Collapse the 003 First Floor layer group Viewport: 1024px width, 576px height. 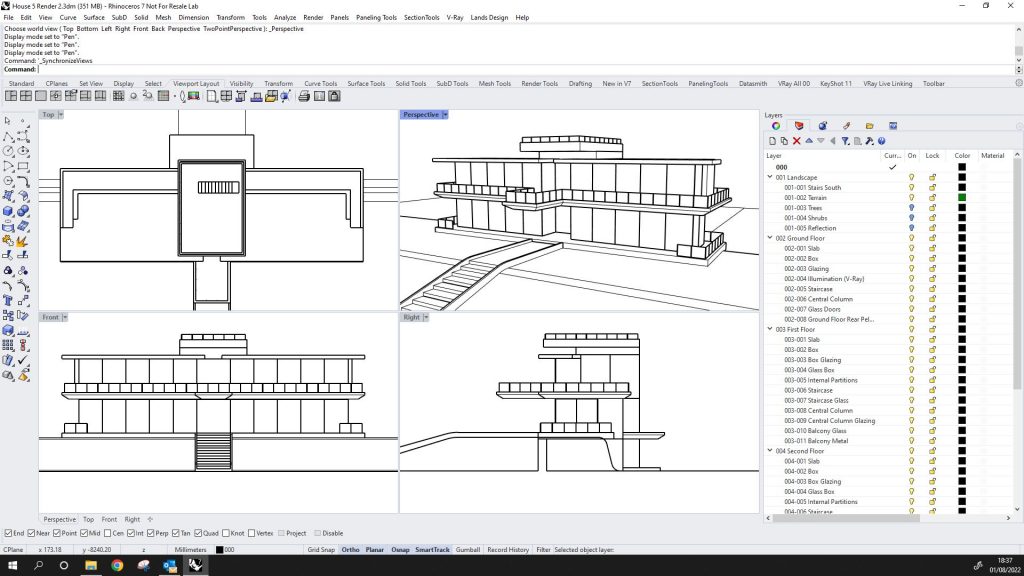(x=770, y=329)
